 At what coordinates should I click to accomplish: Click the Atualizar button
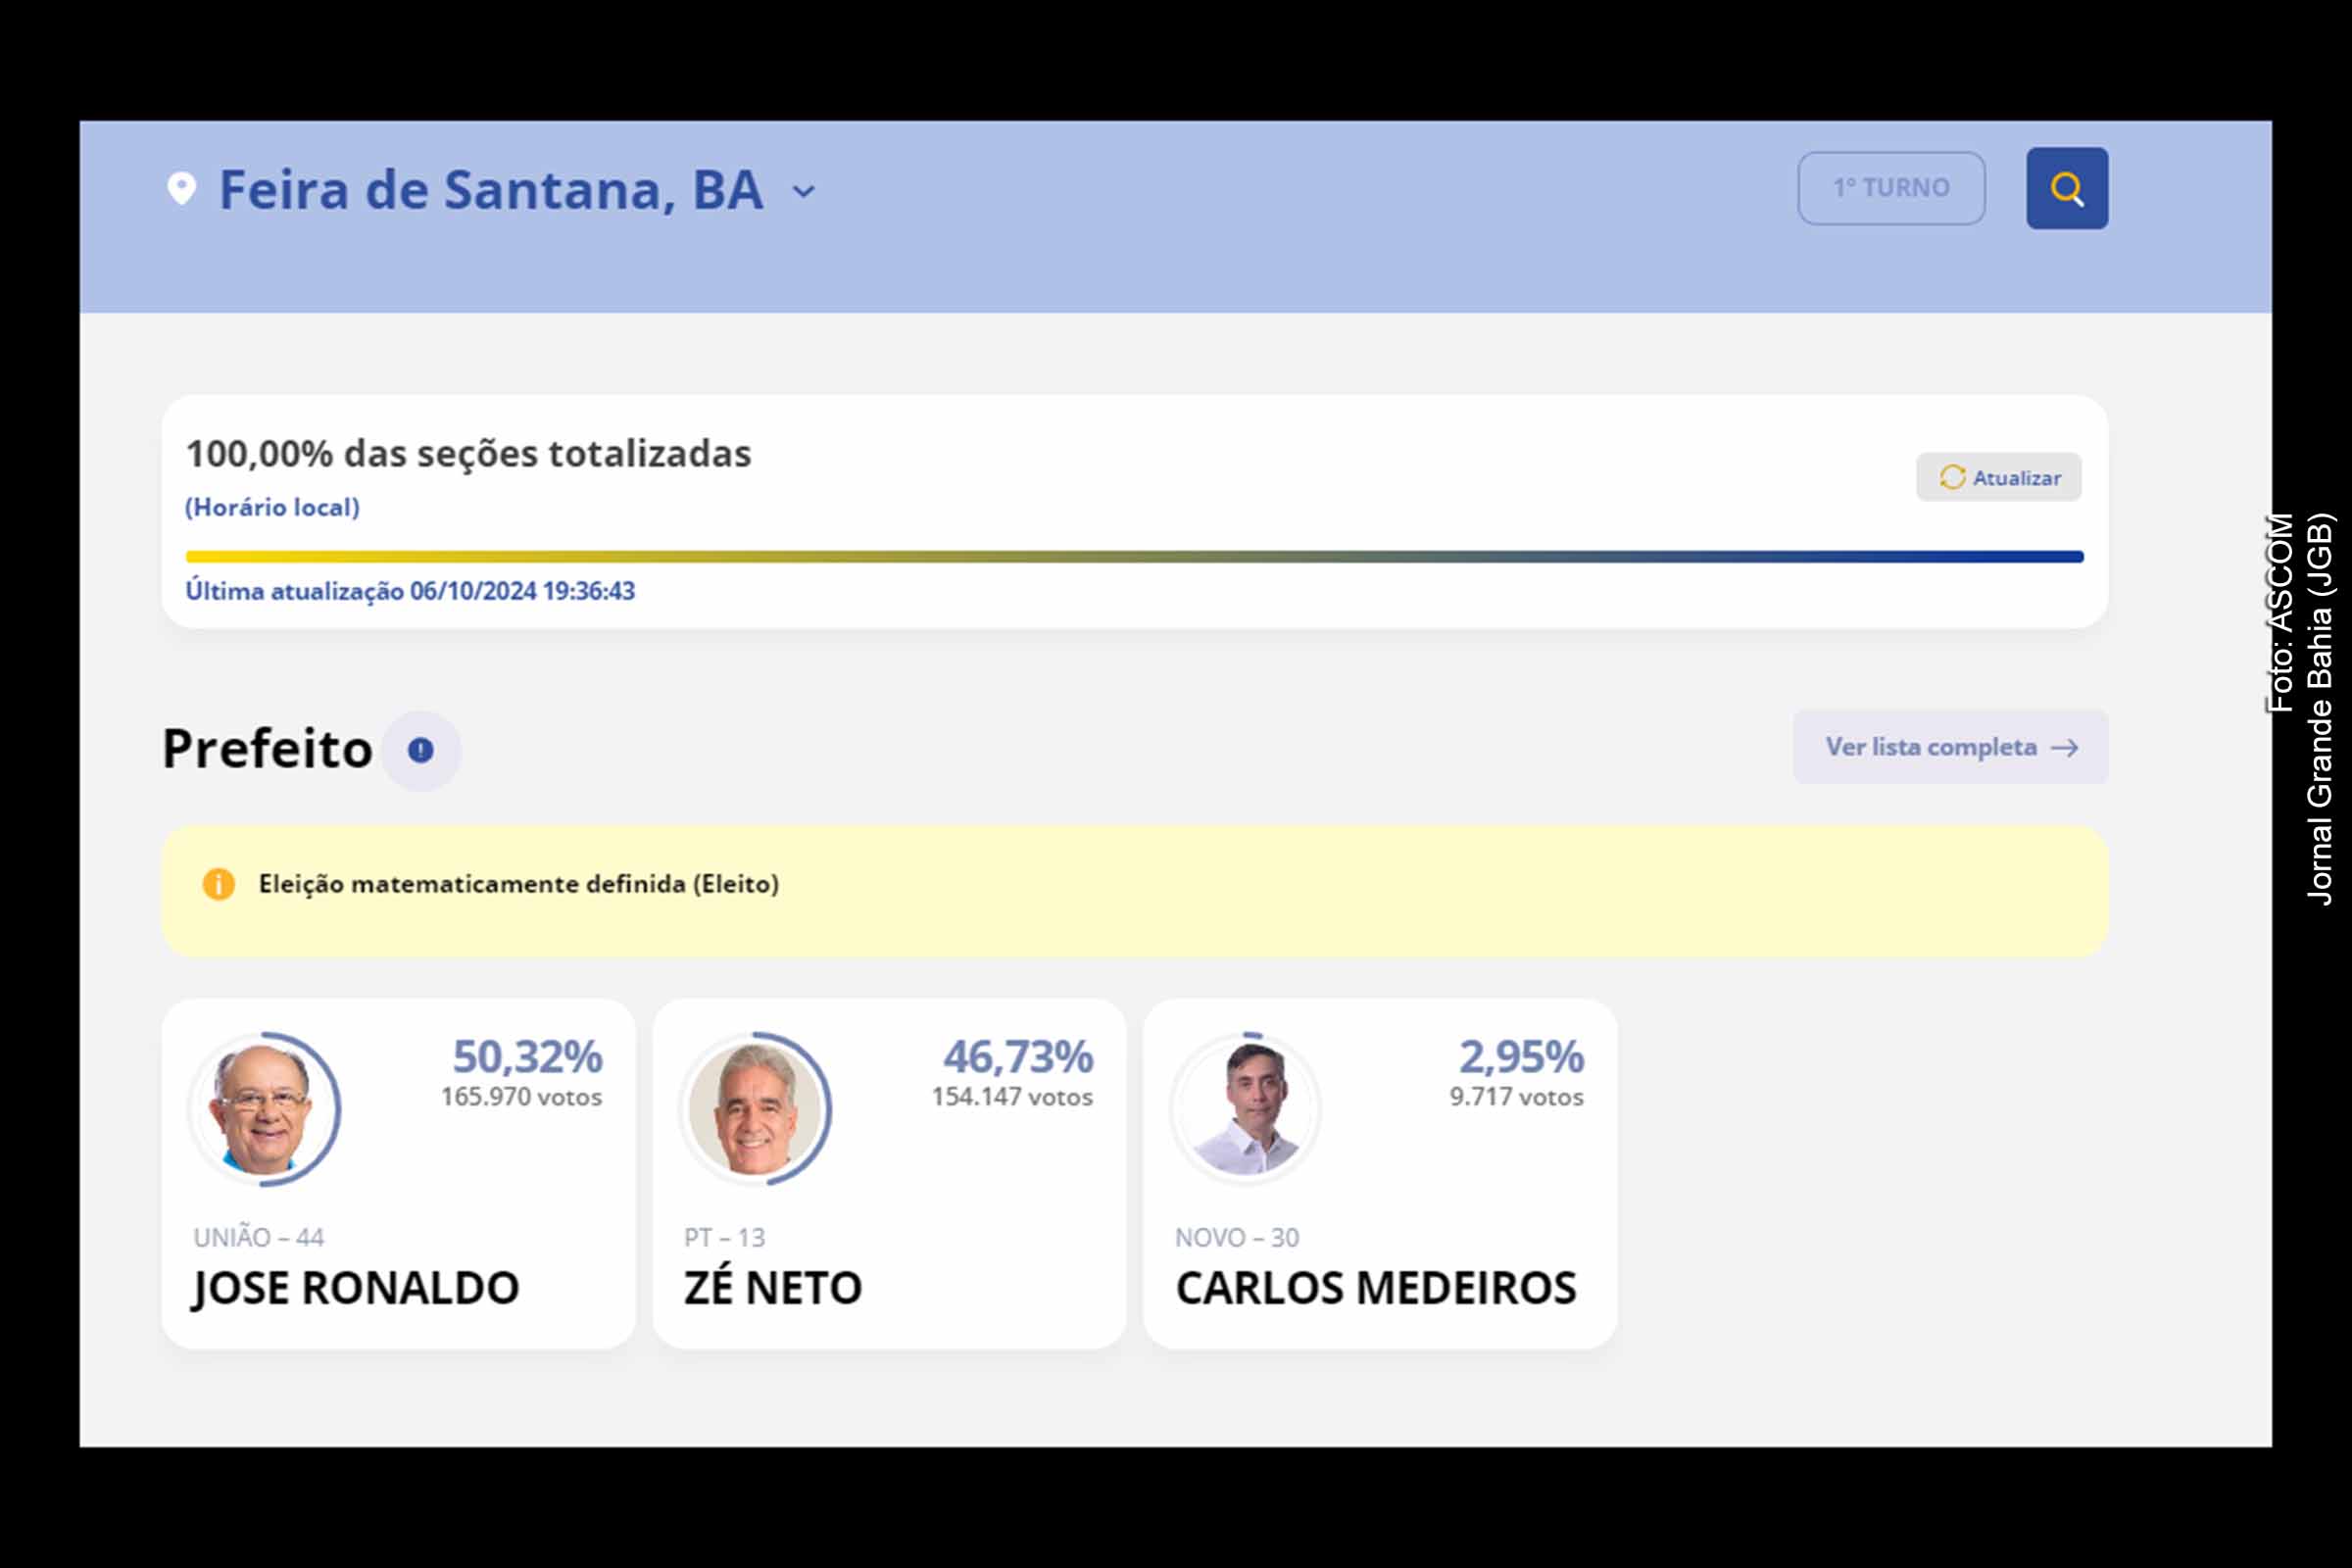(x=1997, y=477)
